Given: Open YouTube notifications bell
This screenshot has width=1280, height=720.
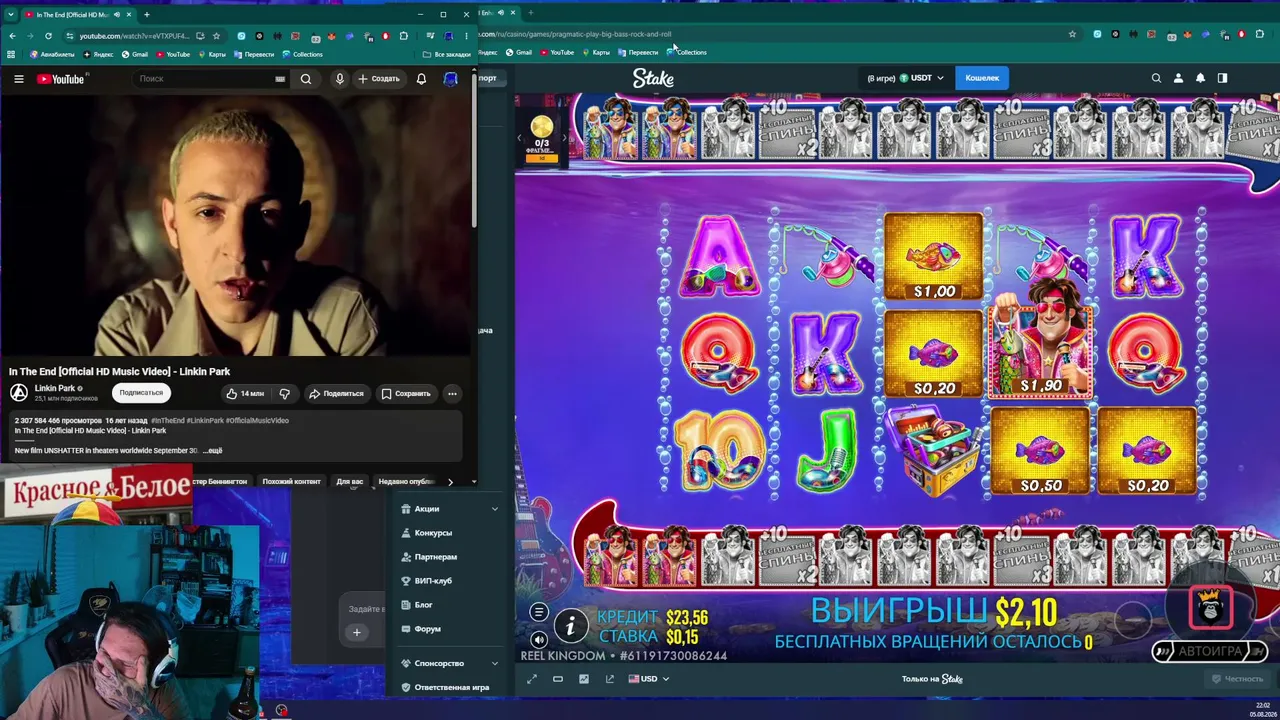Looking at the screenshot, I should [421, 79].
